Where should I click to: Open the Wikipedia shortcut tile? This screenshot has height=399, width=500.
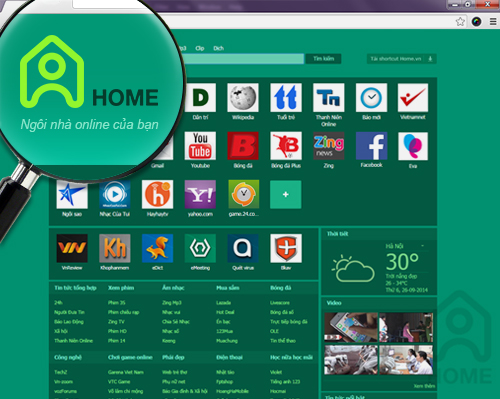coord(243,97)
